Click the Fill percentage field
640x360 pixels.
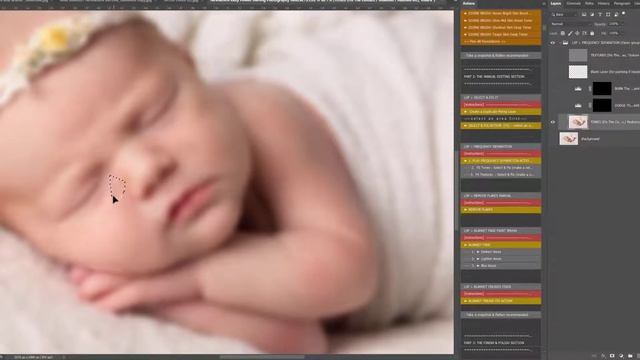[613, 33]
